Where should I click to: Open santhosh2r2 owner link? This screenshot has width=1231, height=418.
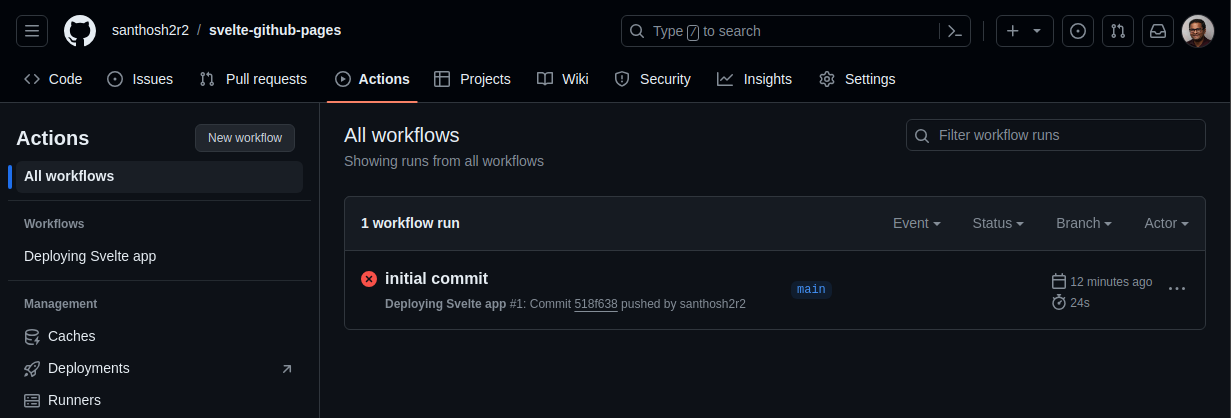(149, 30)
